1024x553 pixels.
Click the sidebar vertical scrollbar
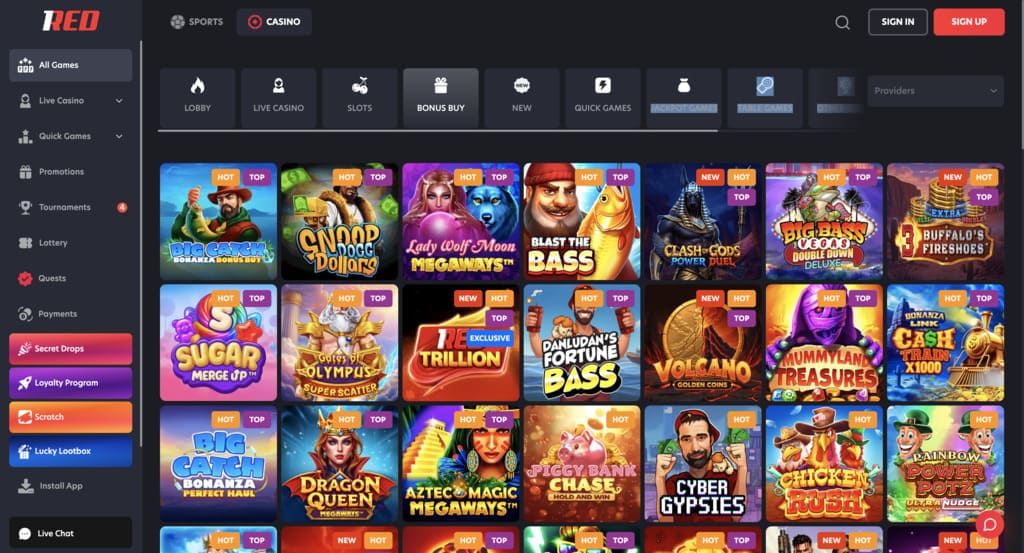point(140,244)
